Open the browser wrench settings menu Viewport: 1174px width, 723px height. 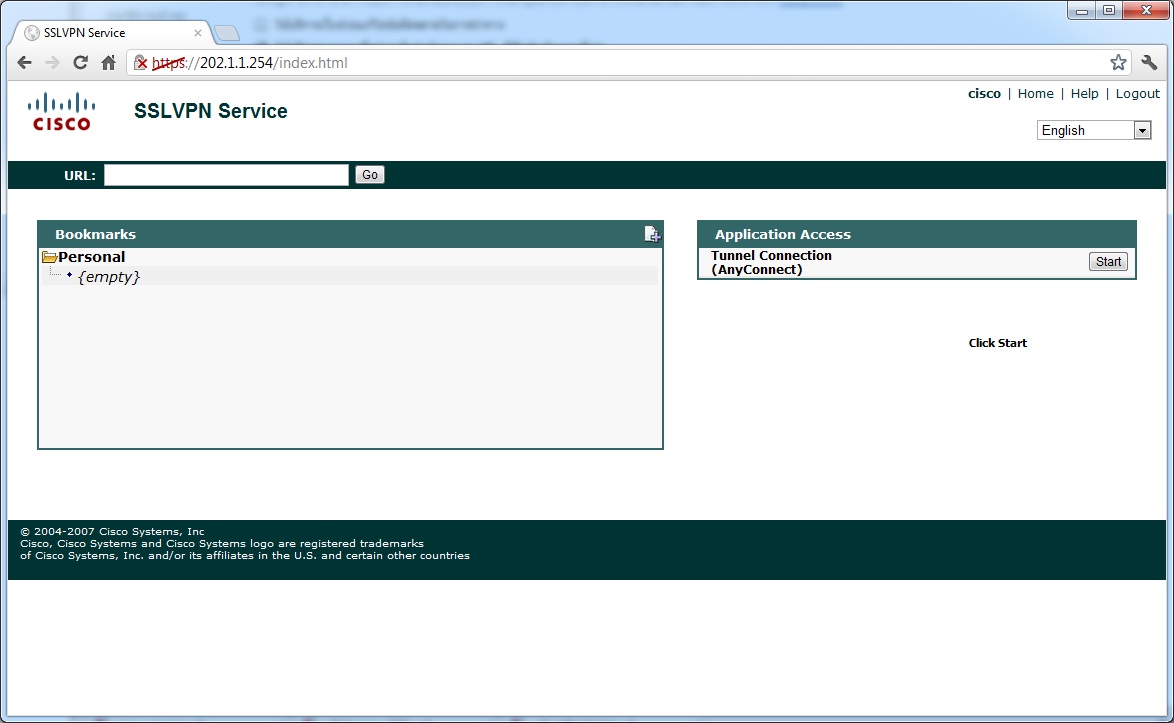1149,63
